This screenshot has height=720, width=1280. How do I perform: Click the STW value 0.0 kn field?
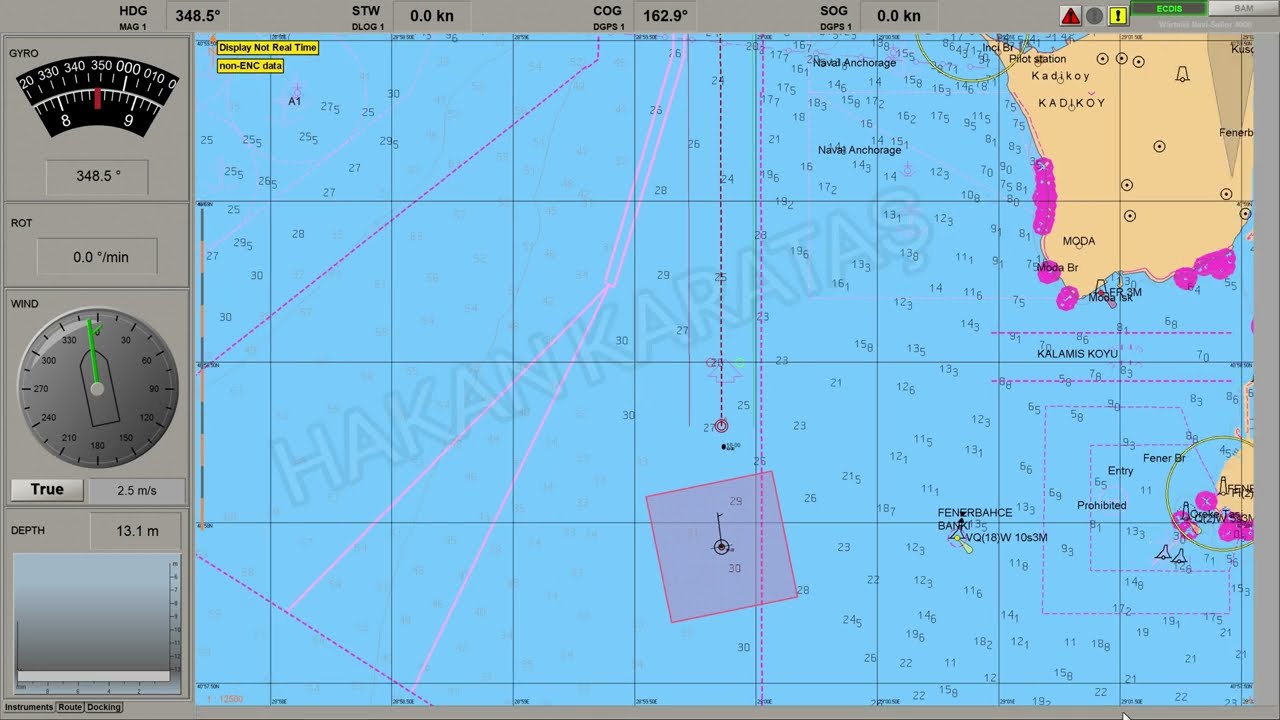[x=432, y=16]
